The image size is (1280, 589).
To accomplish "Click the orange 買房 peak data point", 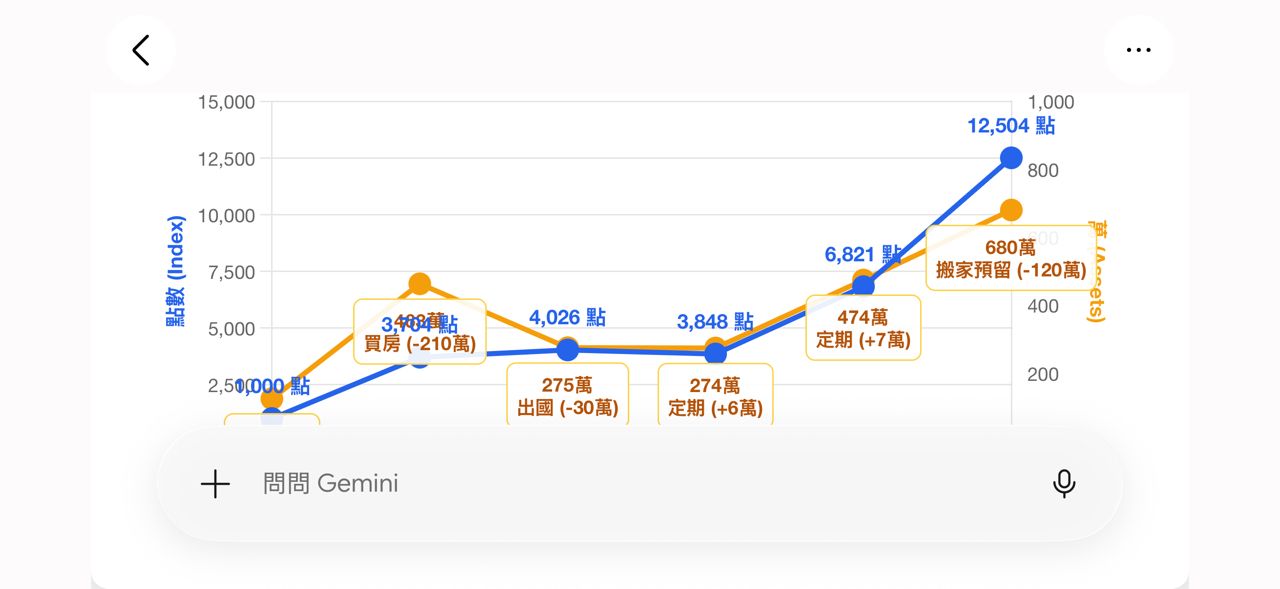I will point(420,284).
